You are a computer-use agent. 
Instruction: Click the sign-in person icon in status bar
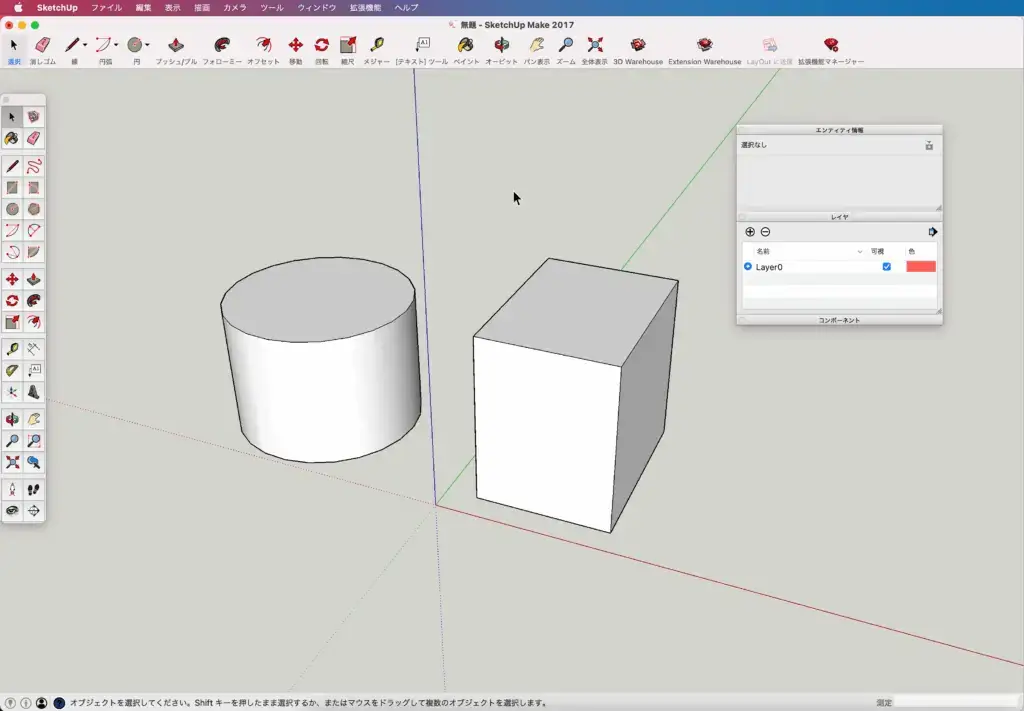click(41, 703)
